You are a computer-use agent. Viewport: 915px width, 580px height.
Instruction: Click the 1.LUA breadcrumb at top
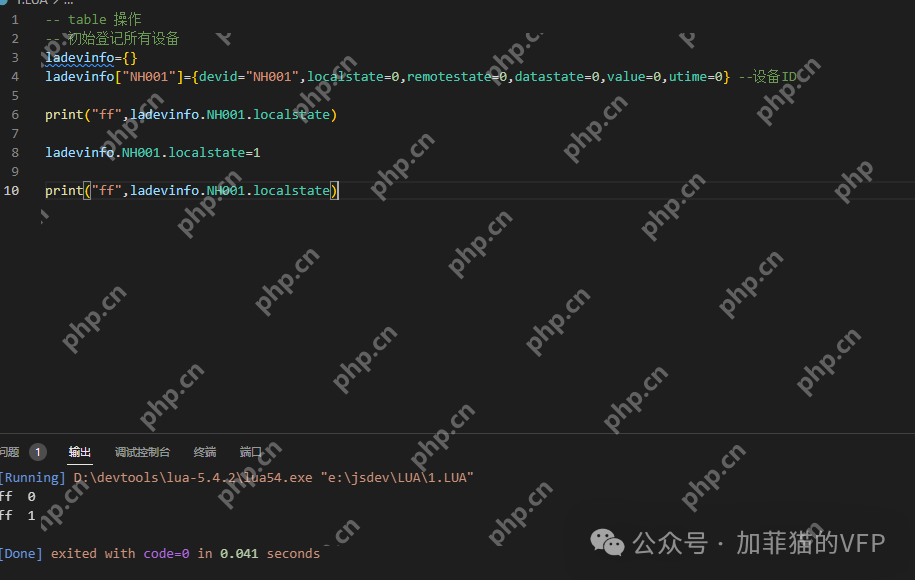tap(28, 3)
